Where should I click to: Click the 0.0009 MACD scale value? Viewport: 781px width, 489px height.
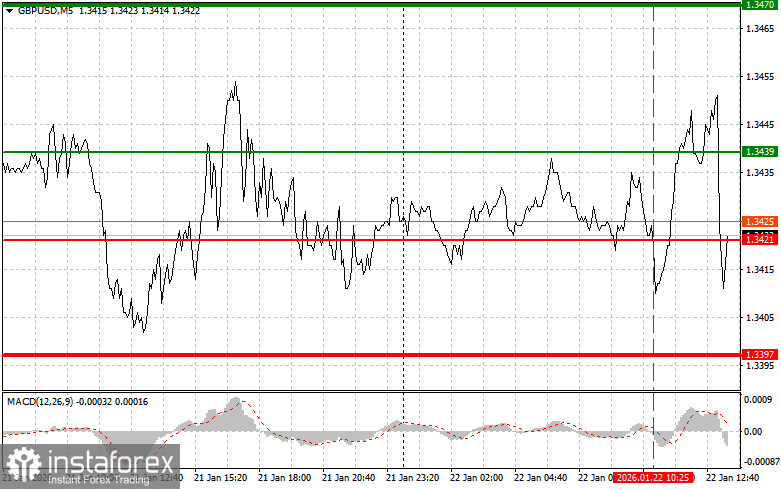tap(758, 399)
